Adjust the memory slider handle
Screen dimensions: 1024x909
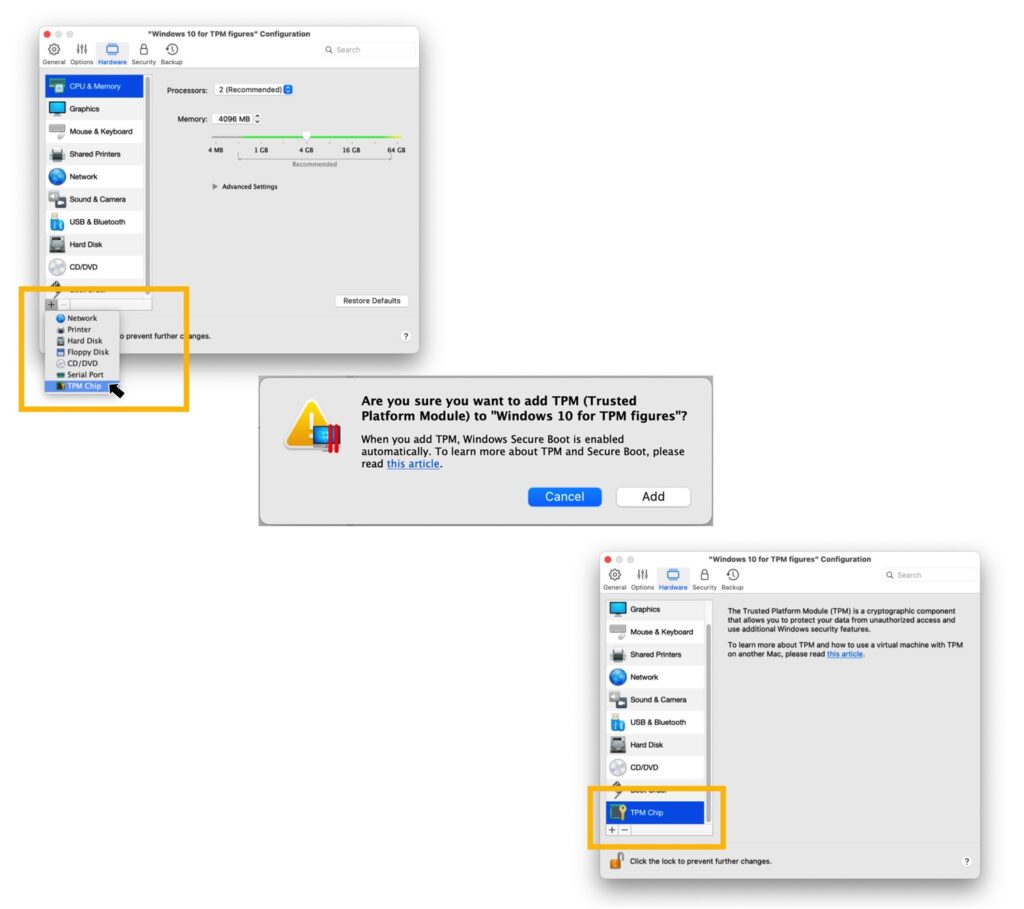pyautogui.click(x=307, y=136)
